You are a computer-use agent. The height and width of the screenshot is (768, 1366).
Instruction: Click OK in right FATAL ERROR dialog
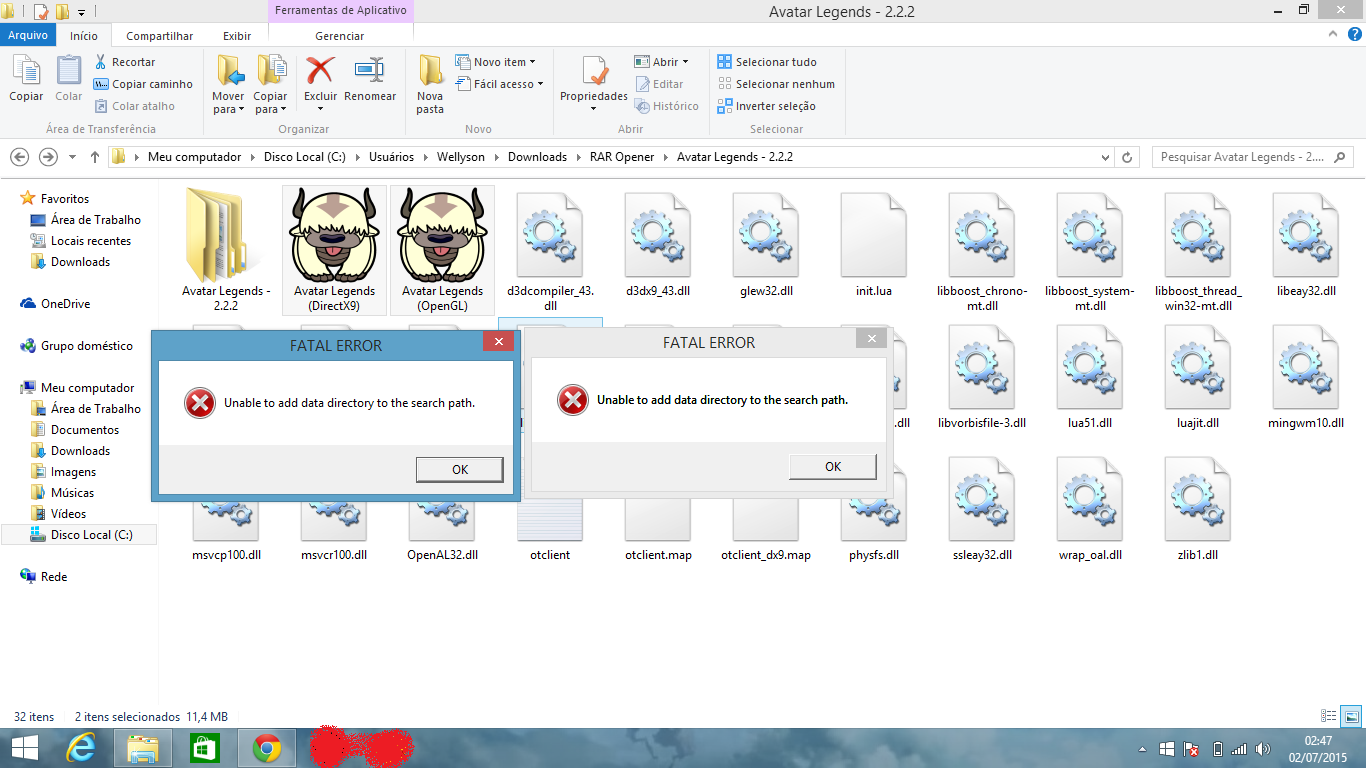[x=833, y=466]
